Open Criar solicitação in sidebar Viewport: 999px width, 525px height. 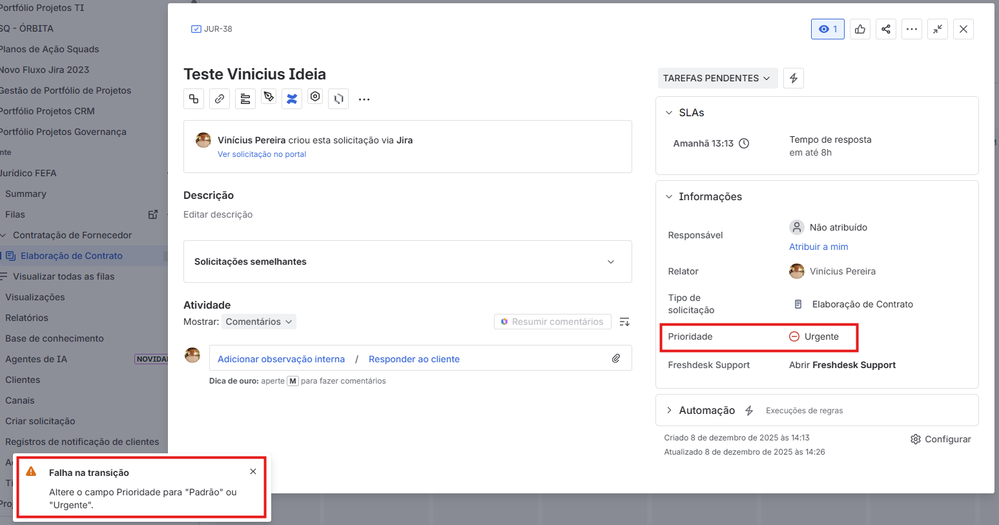click(40, 421)
